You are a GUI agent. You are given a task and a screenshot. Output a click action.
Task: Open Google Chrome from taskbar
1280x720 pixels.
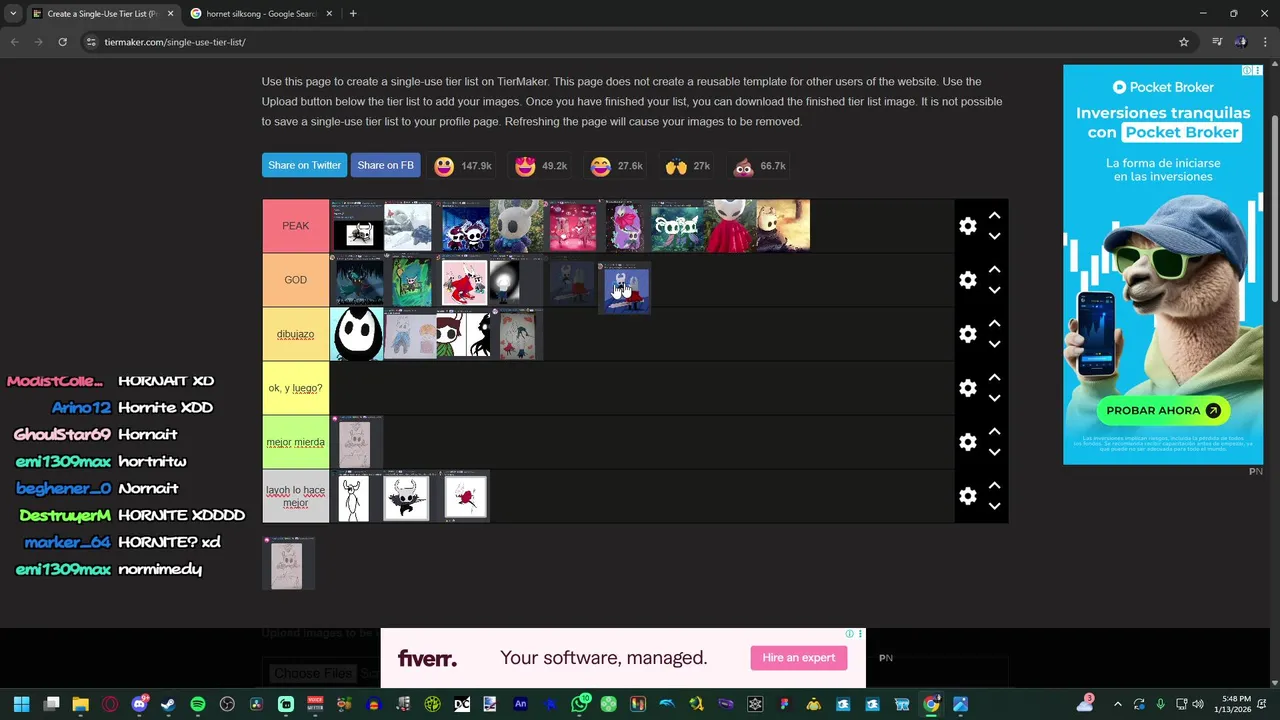point(931,704)
